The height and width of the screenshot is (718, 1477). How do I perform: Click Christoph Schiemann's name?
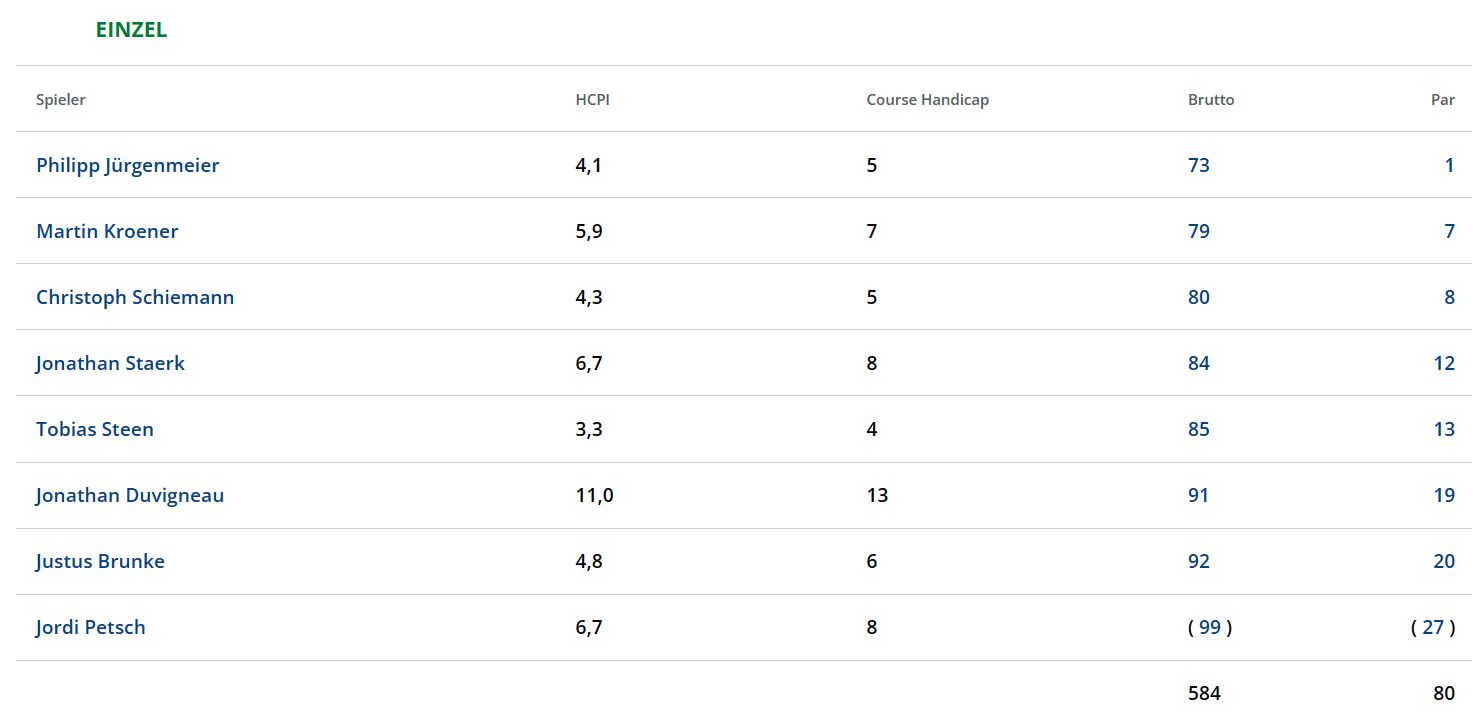[x=135, y=297]
